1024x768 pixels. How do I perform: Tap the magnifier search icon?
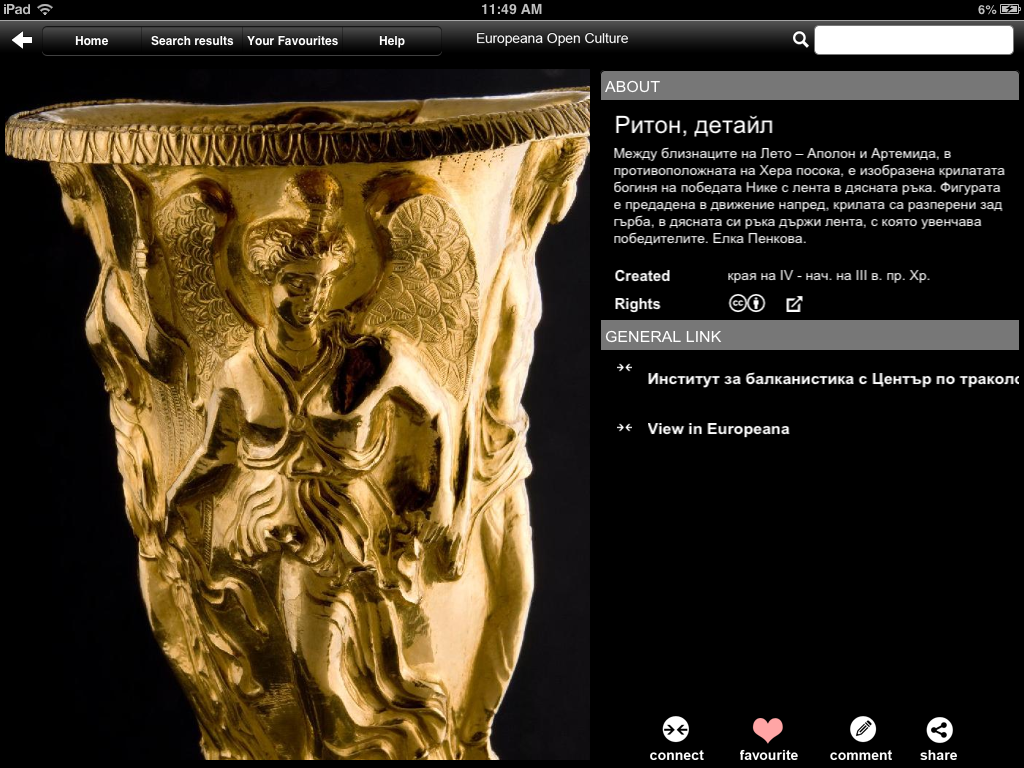(x=801, y=40)
